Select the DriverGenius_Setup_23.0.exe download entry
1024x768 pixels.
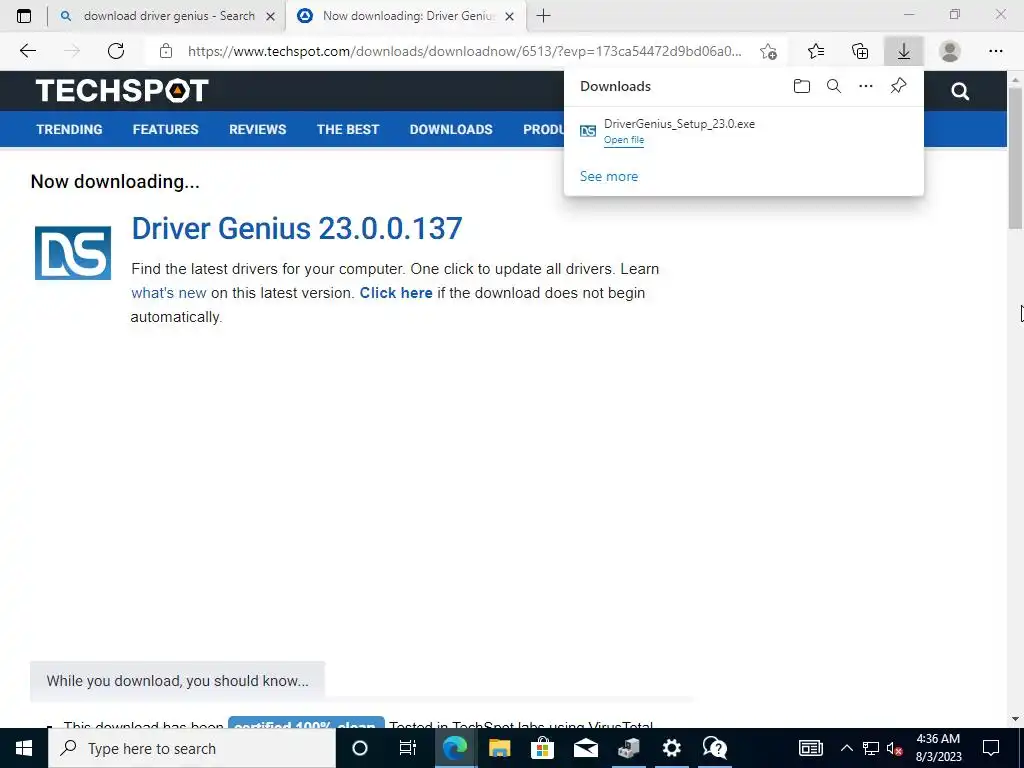click(743, 131)
